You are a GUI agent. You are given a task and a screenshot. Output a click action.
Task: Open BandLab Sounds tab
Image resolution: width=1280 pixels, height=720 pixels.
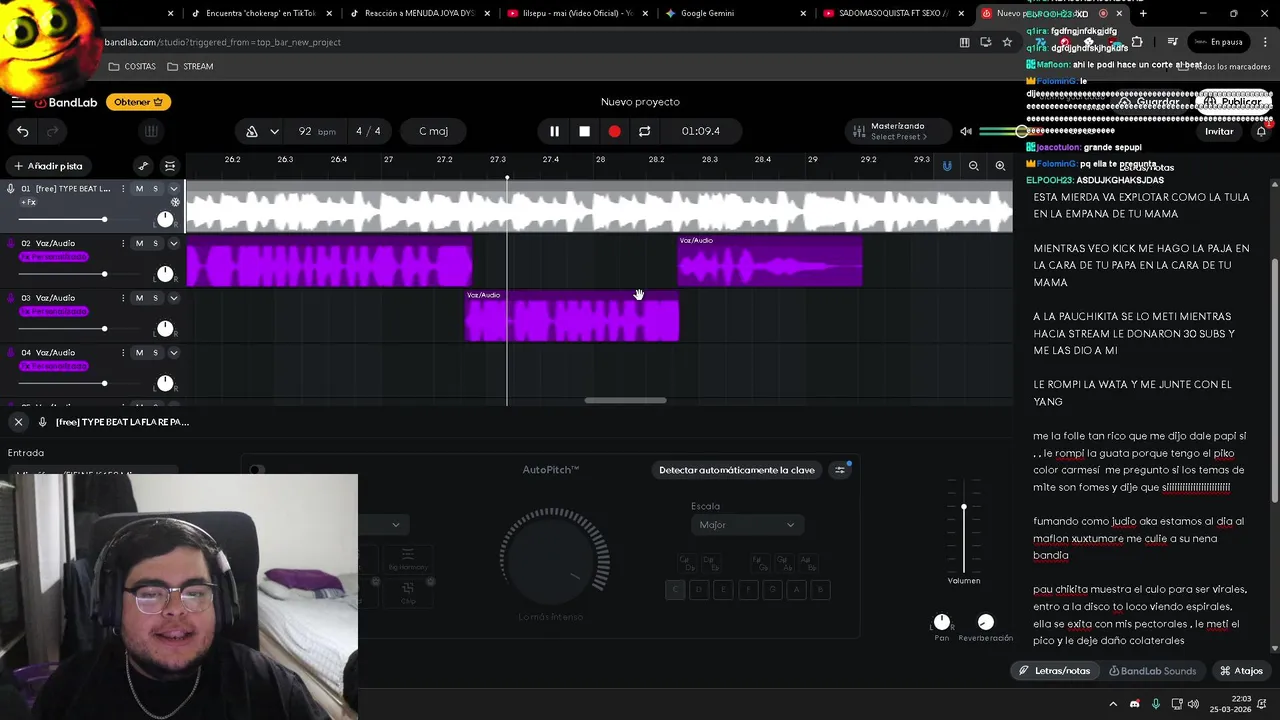click(x=1152, y=671)
